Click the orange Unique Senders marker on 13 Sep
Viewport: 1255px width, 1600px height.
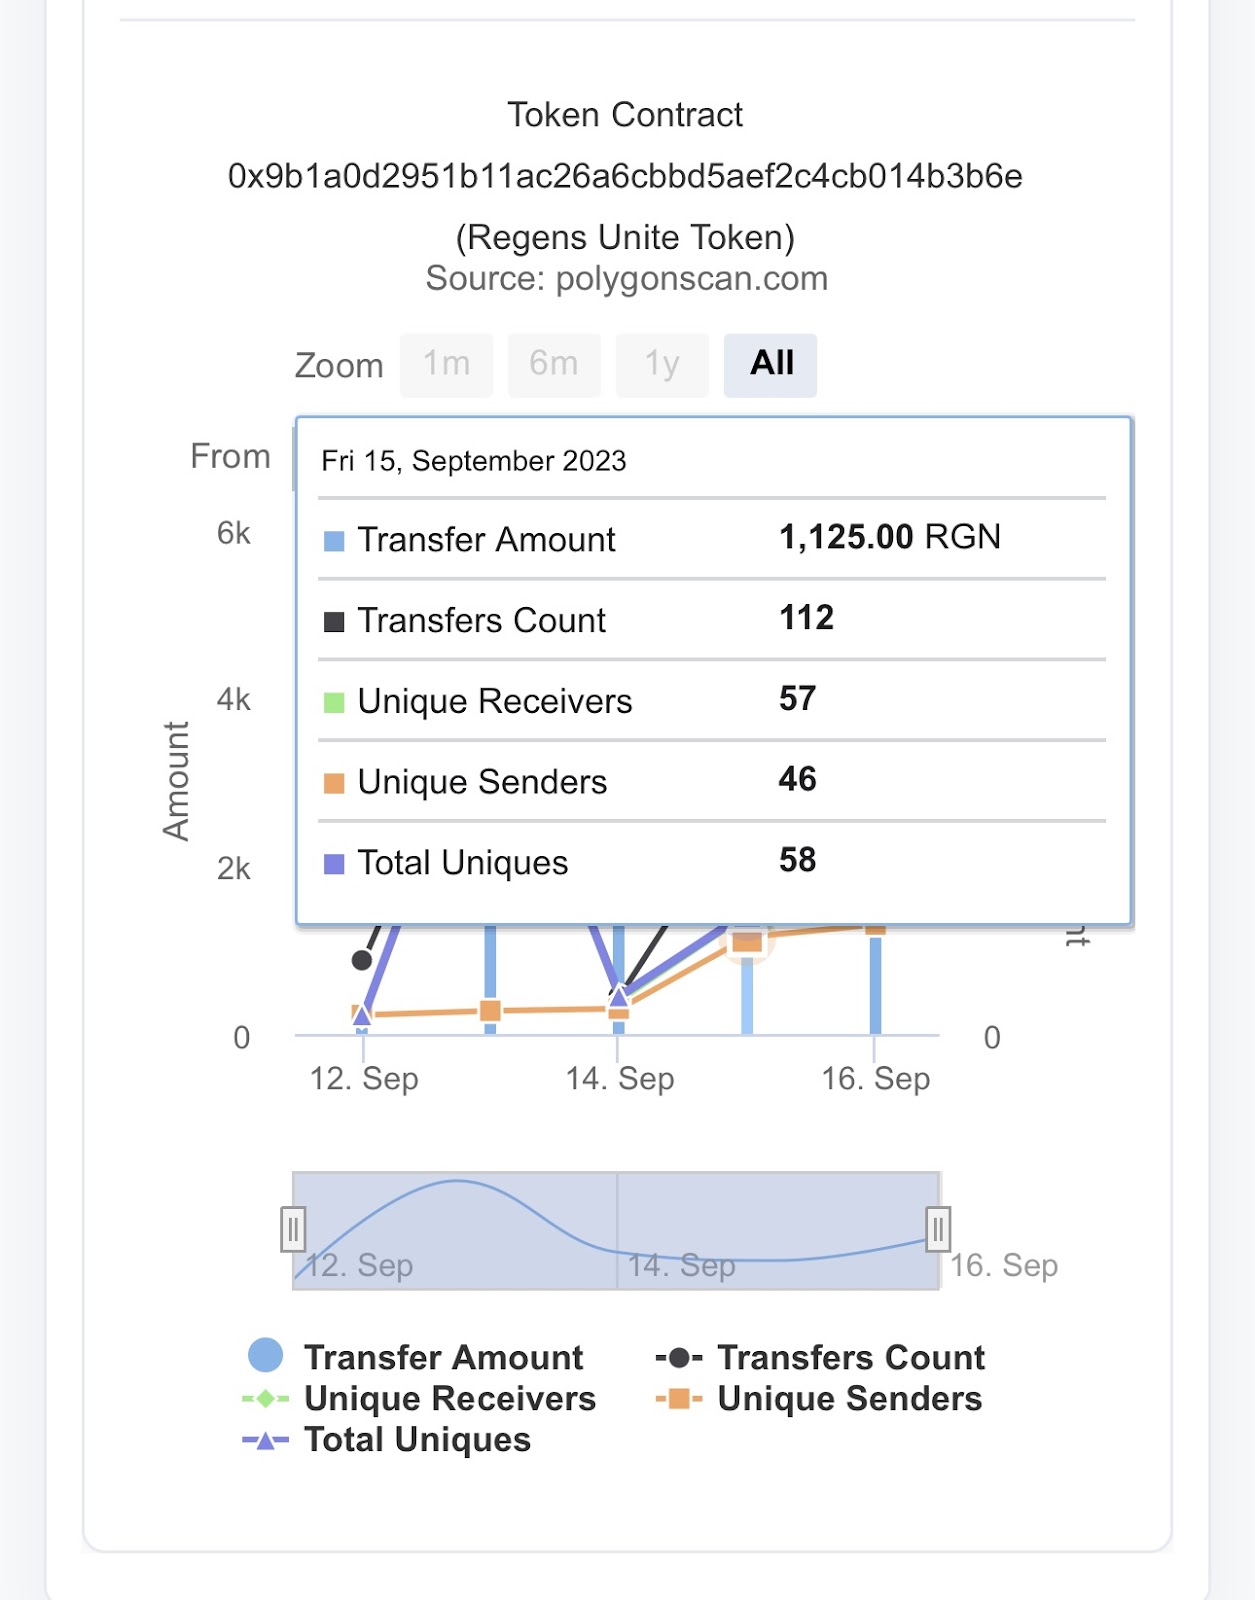[x=490, y=1011]
